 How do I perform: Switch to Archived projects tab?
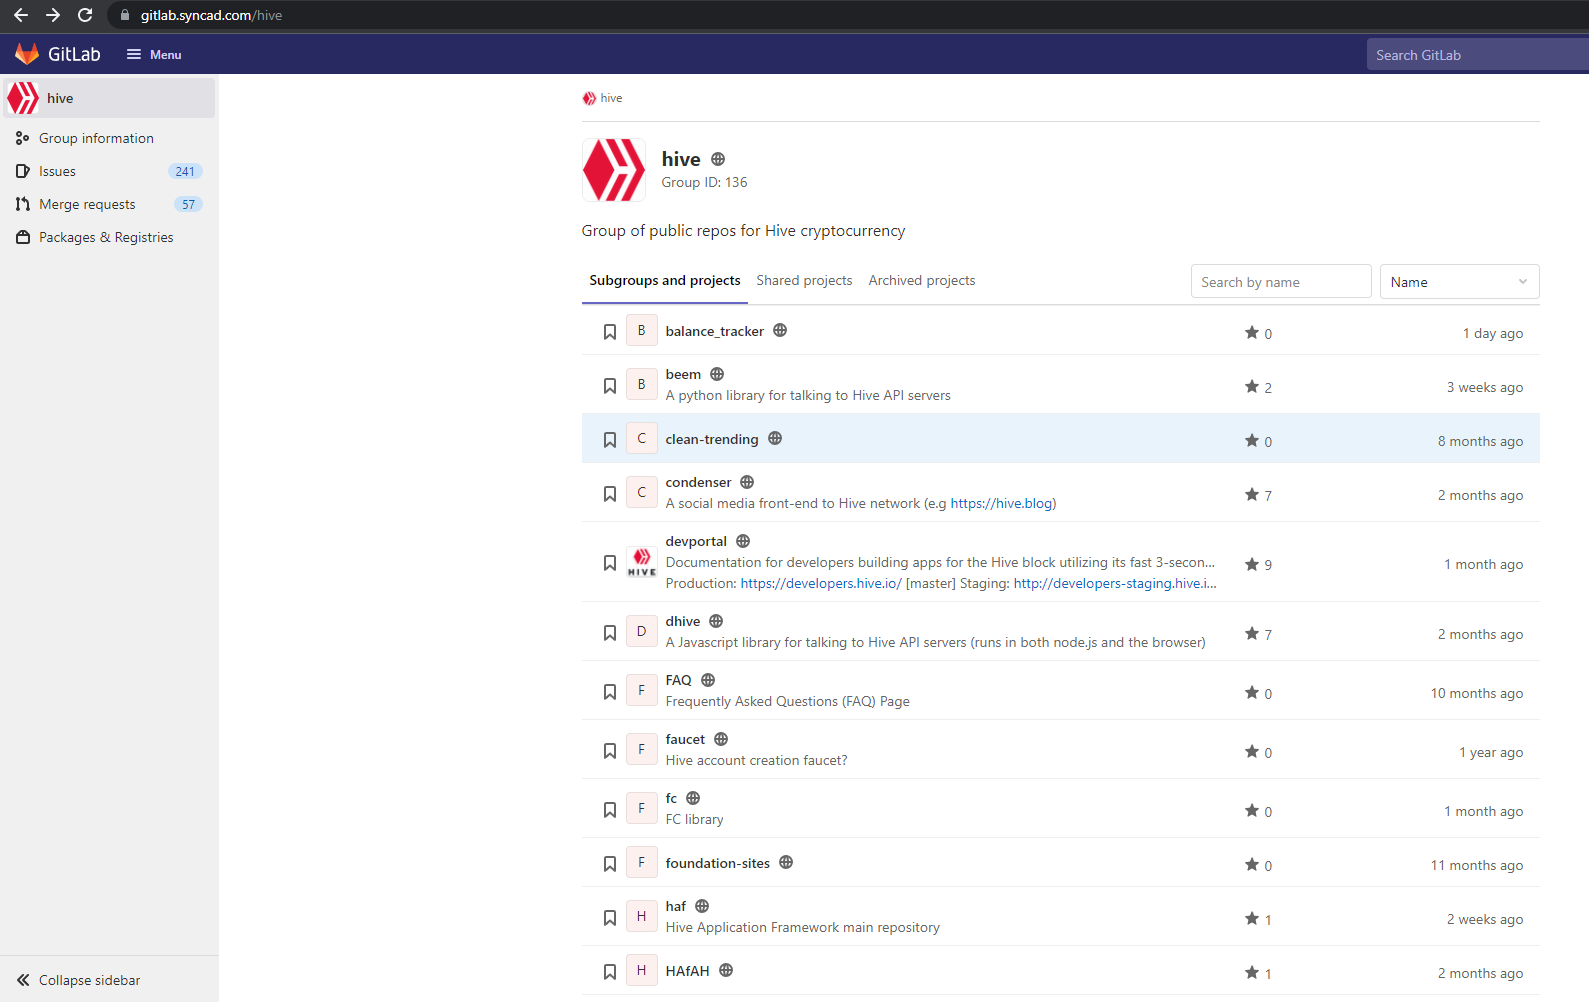tap(922, 281)
